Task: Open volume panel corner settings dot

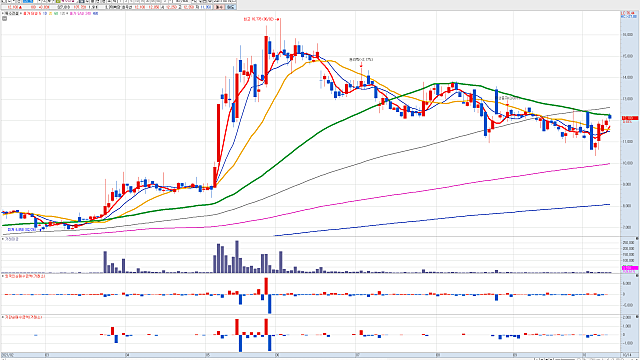Action: tap(637, 238)
